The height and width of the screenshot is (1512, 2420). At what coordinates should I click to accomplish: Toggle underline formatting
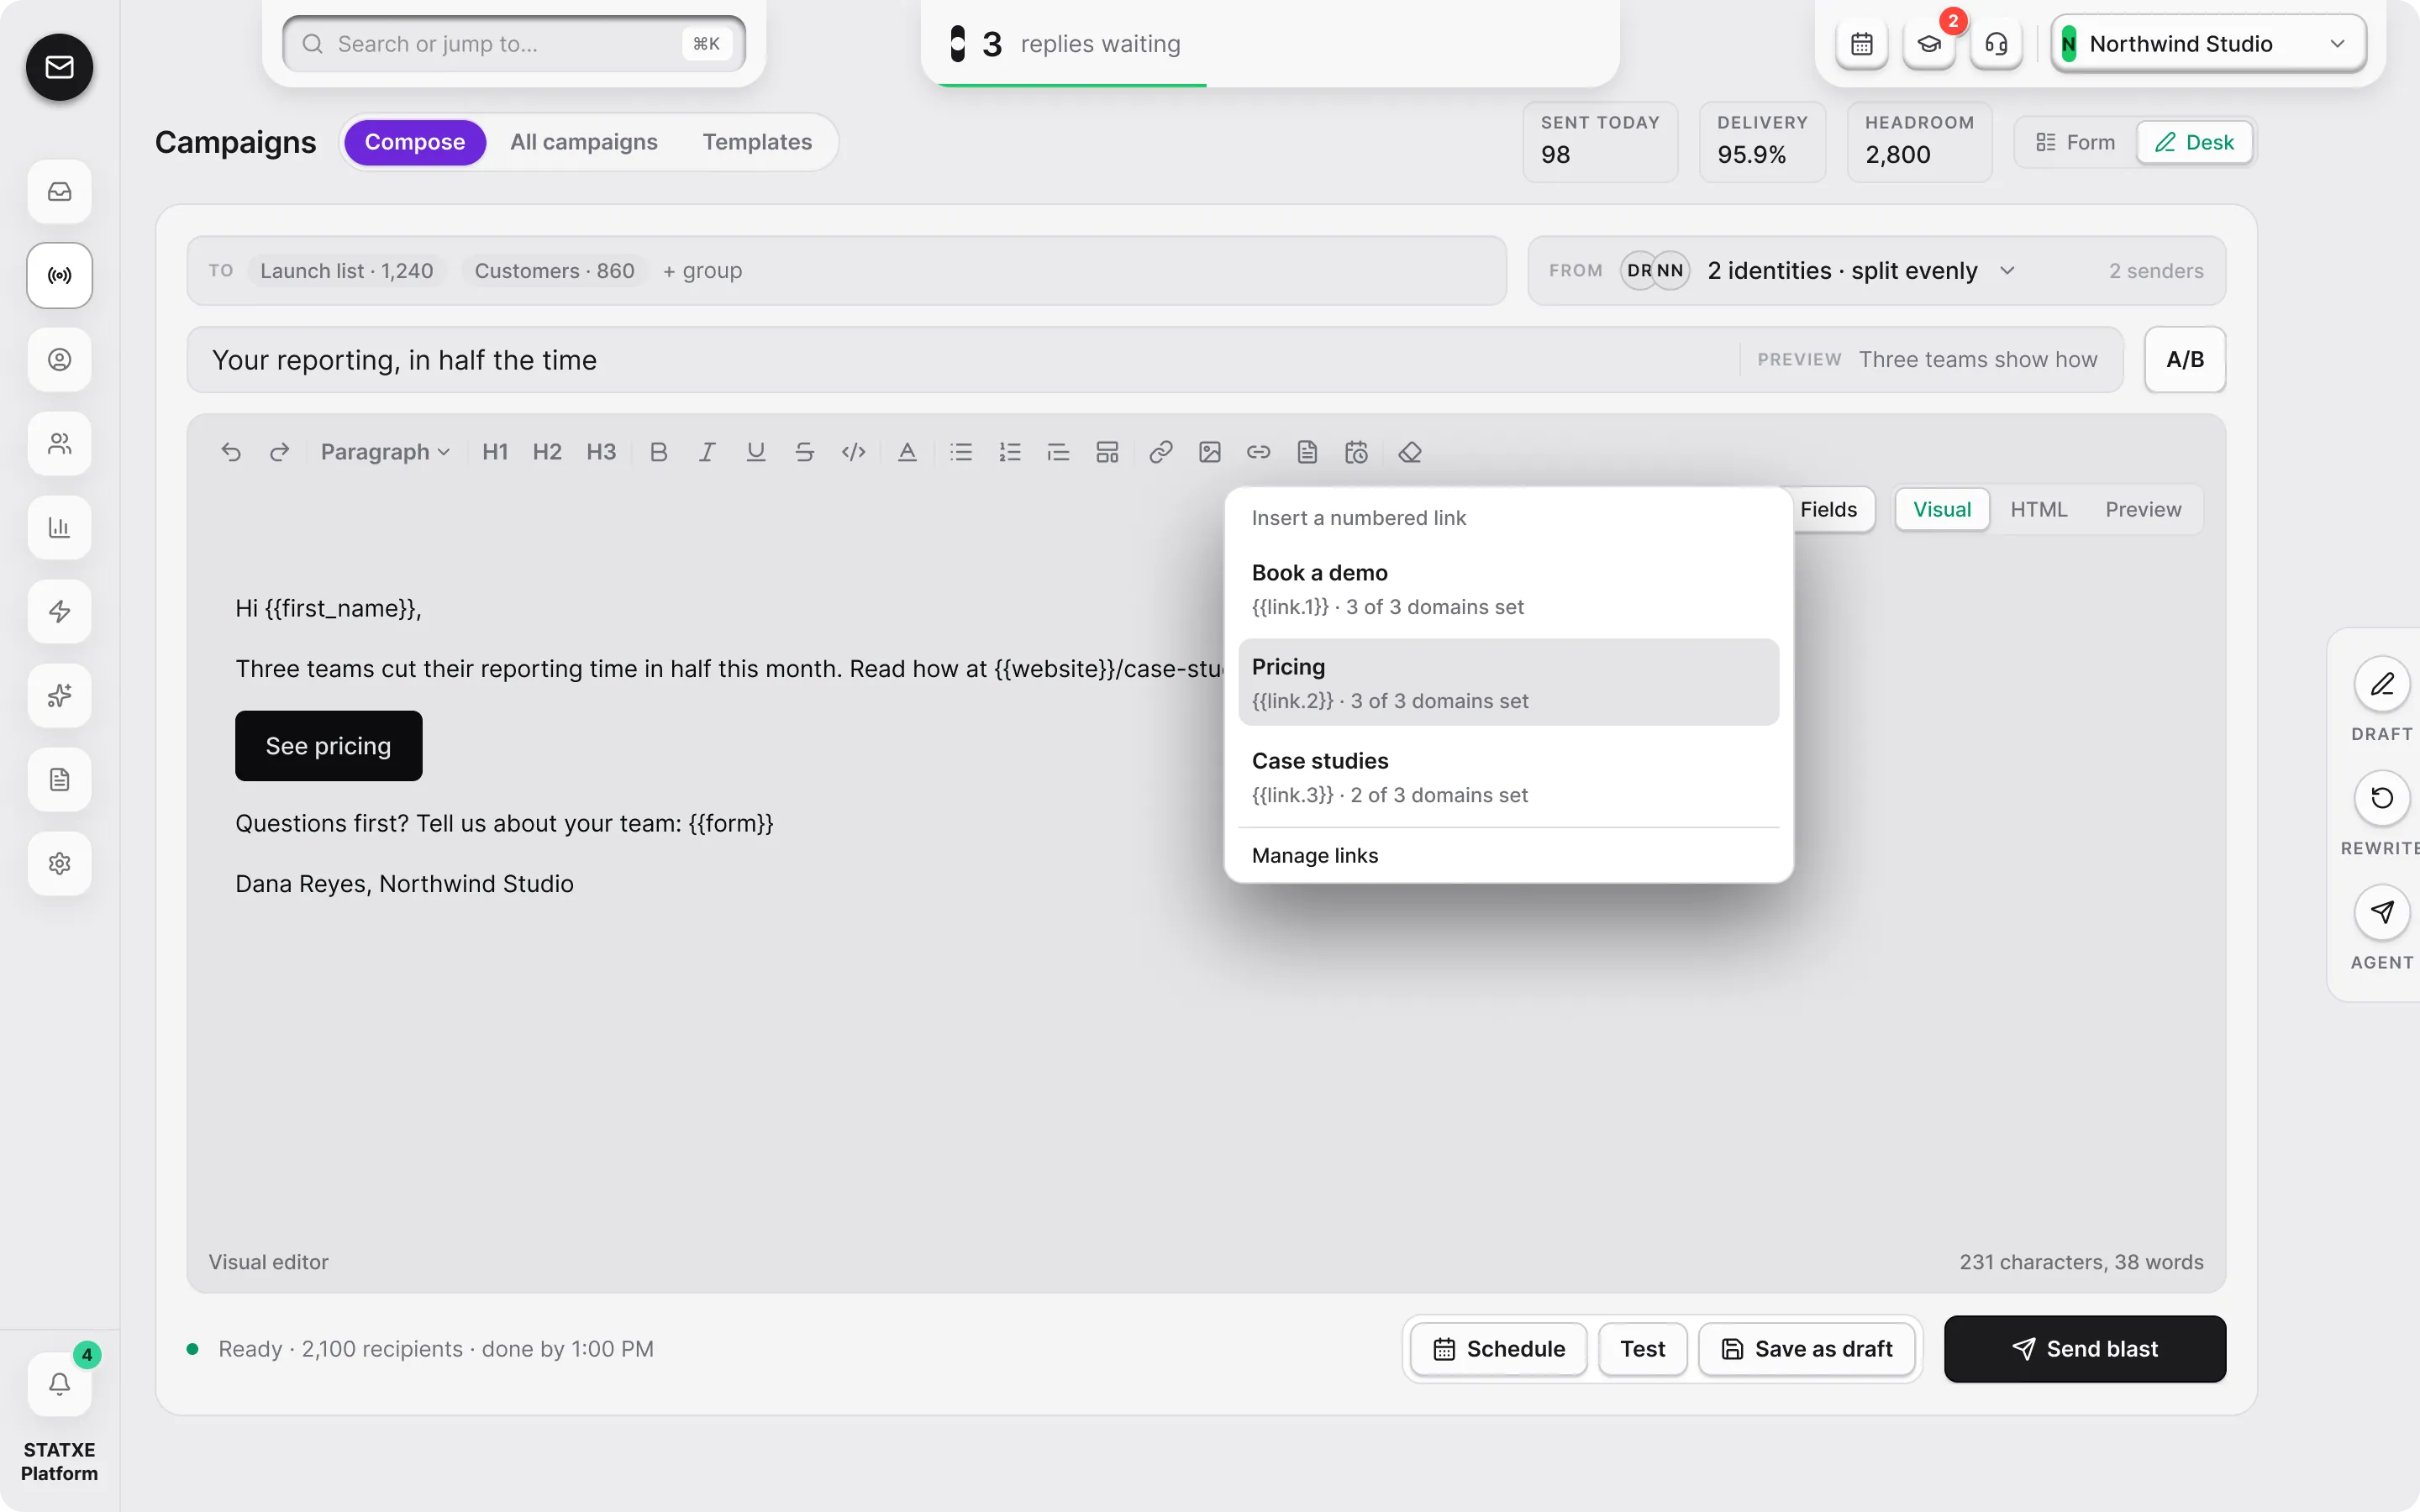tap(756, 452)
